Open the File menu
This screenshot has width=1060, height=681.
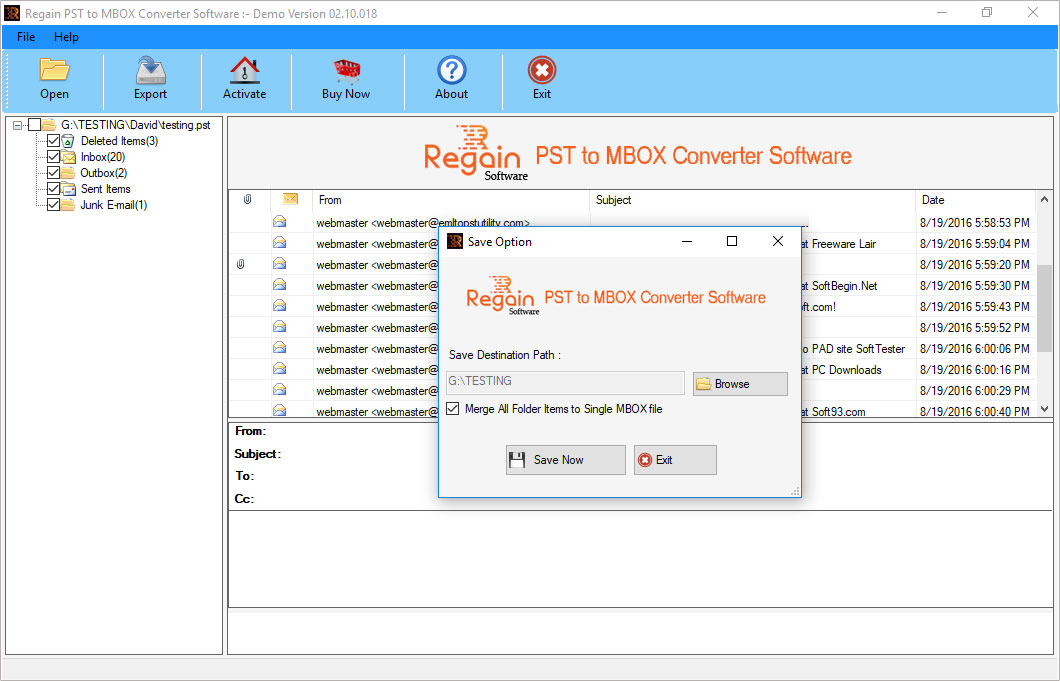(26, 37)
